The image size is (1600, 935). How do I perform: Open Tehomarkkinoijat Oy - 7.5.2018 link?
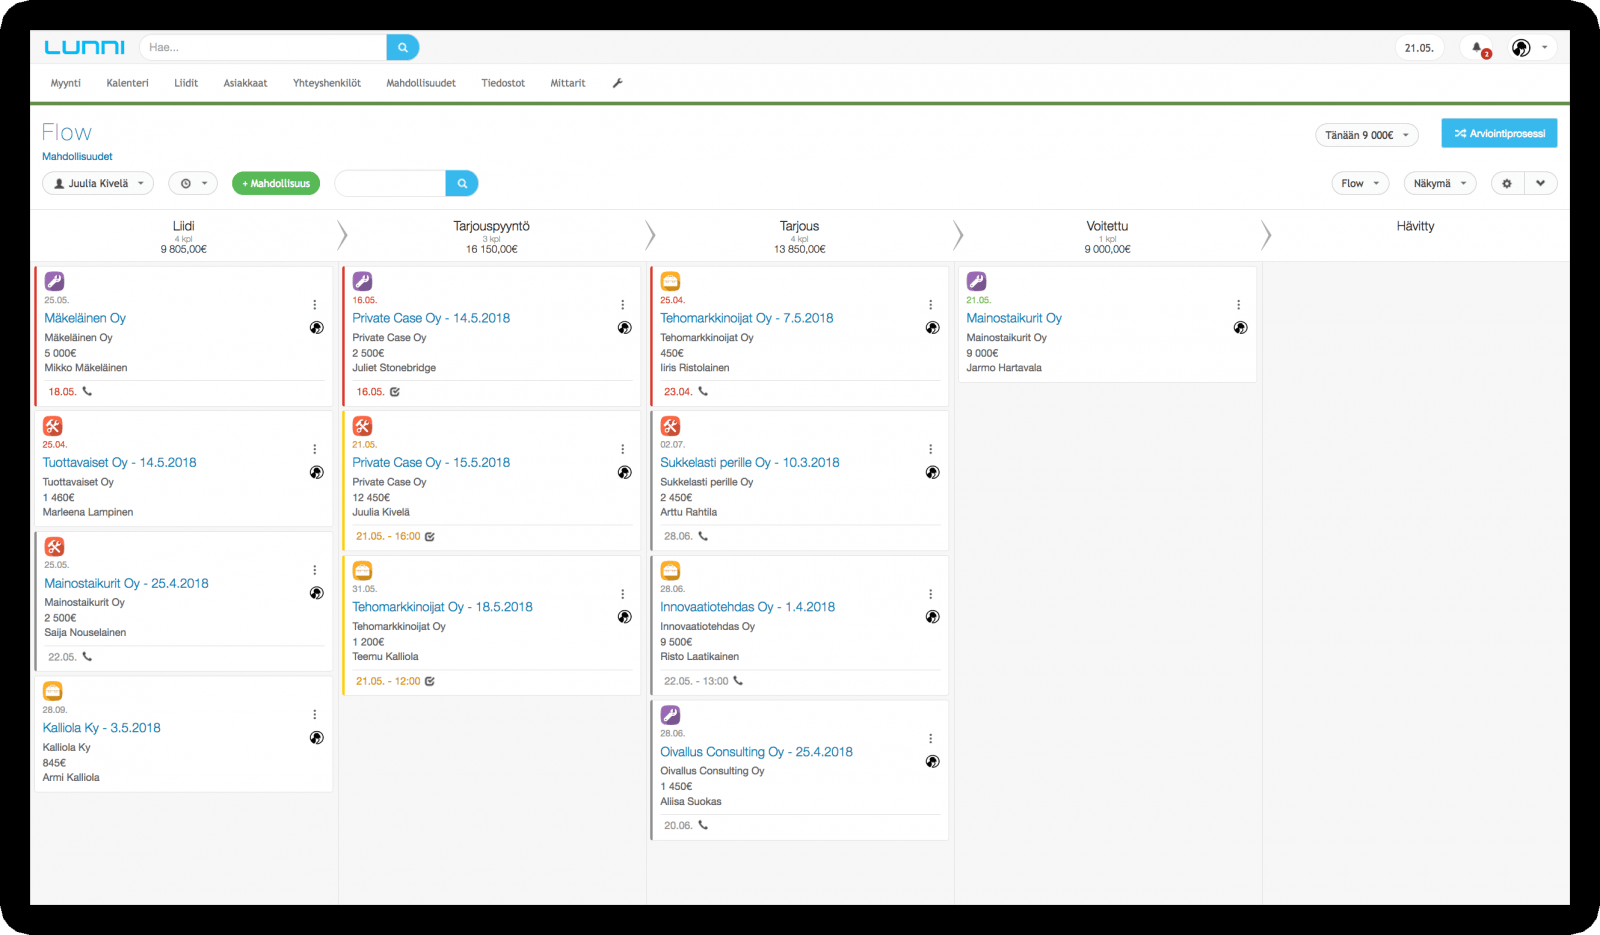pyautogui.click(x=746, y=318)
